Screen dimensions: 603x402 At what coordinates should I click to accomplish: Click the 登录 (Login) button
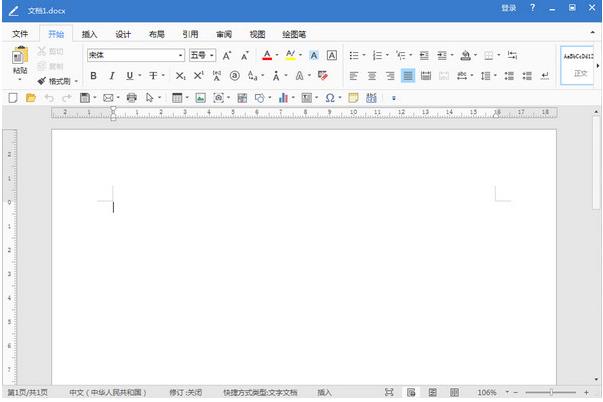pyautogui.click(x=509, y=8)
